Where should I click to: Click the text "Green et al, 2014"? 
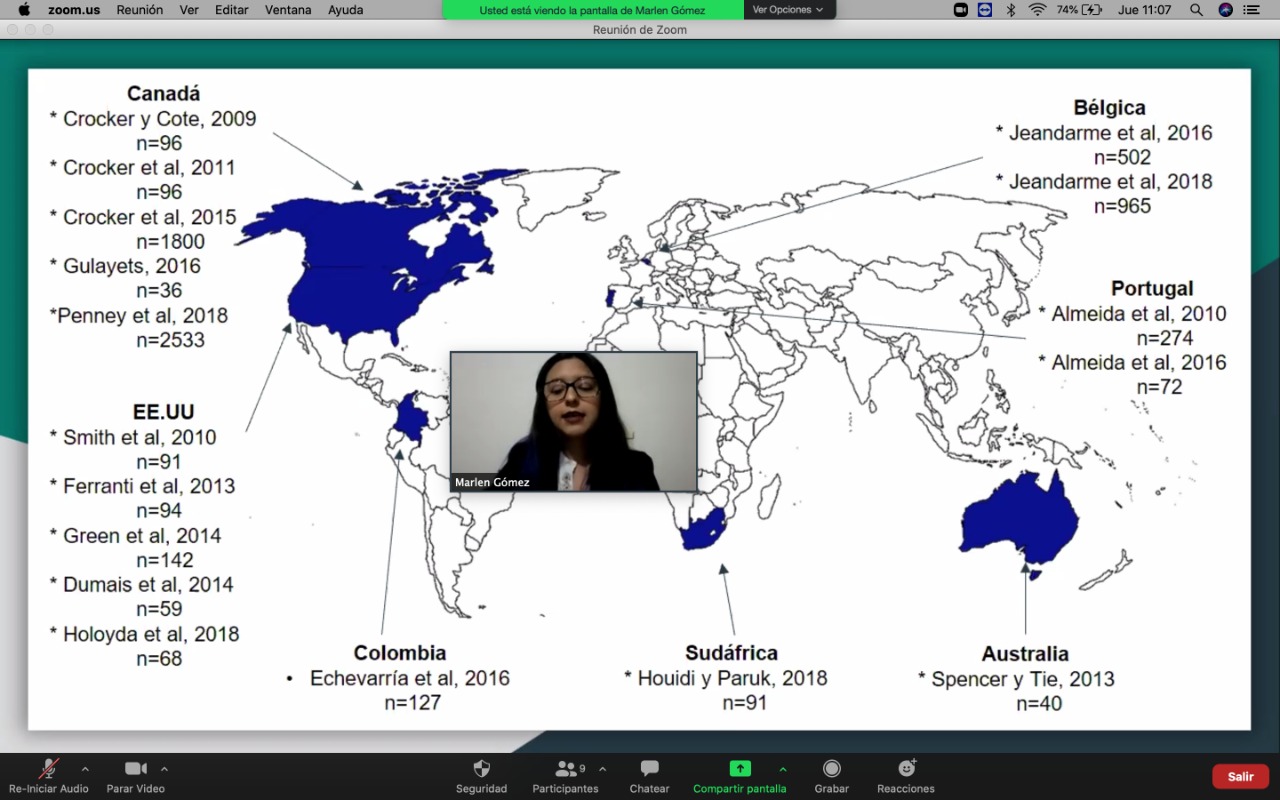(143, 536)
